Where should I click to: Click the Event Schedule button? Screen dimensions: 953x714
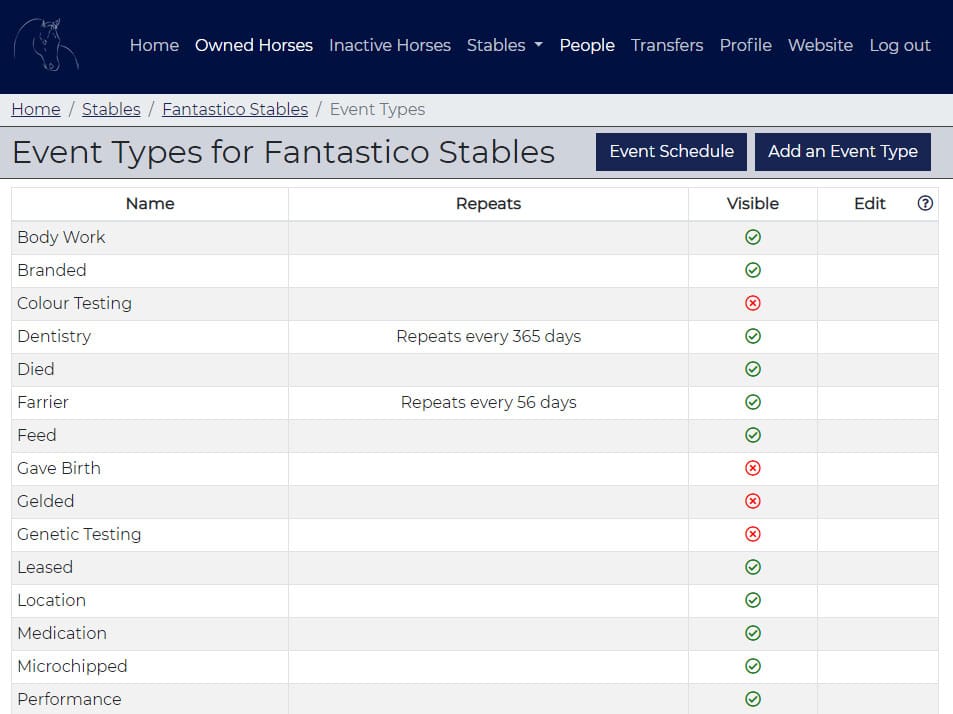[670, 151]
